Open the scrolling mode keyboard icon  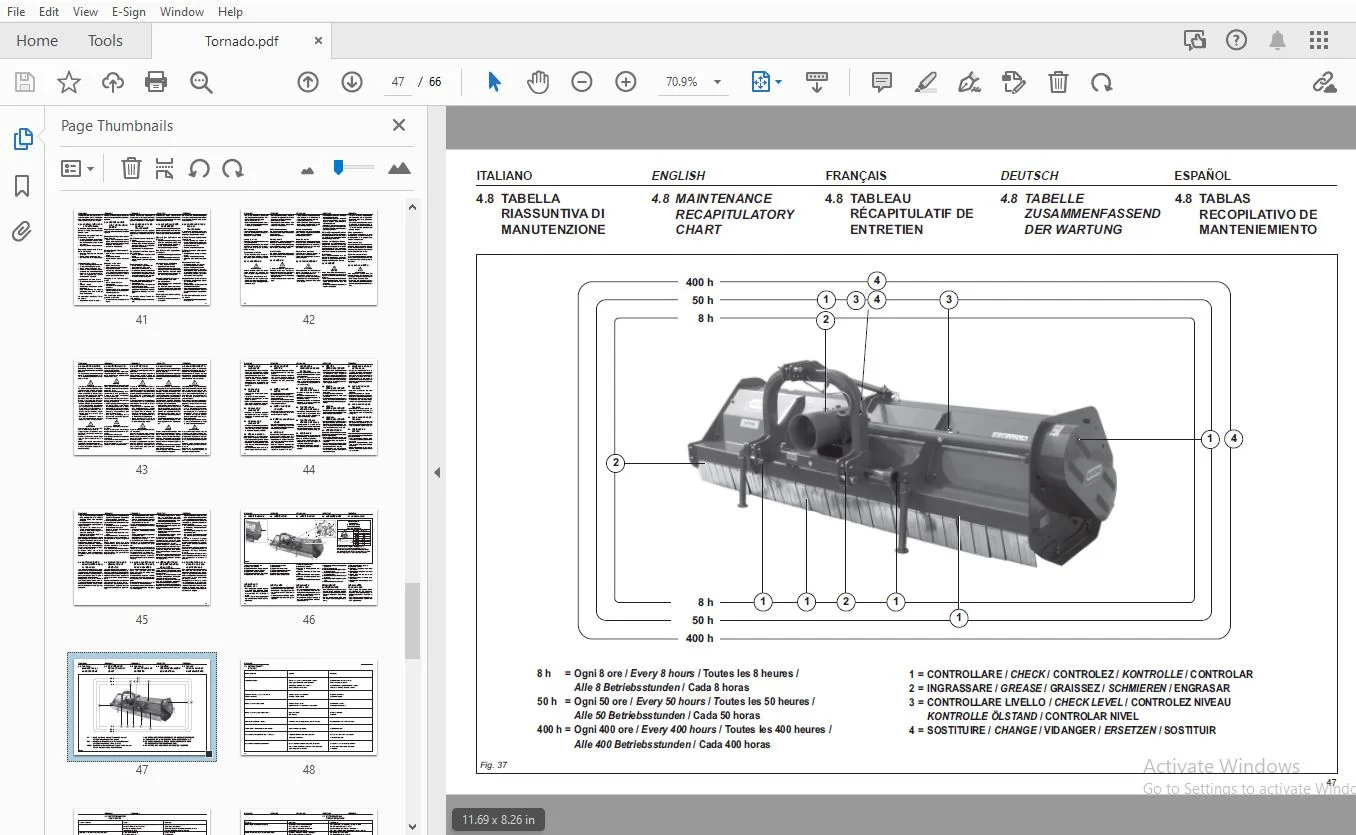click(817, 82)
